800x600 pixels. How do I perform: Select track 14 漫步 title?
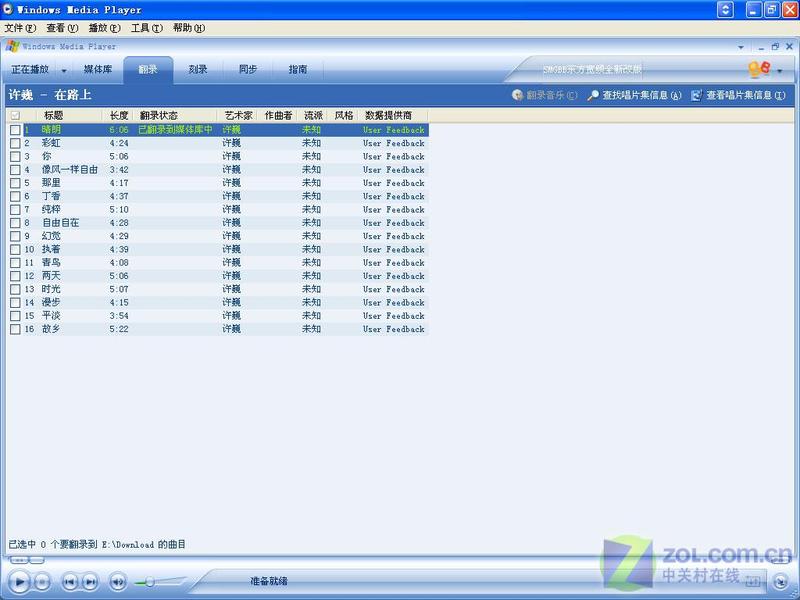[x=51, y=303]
